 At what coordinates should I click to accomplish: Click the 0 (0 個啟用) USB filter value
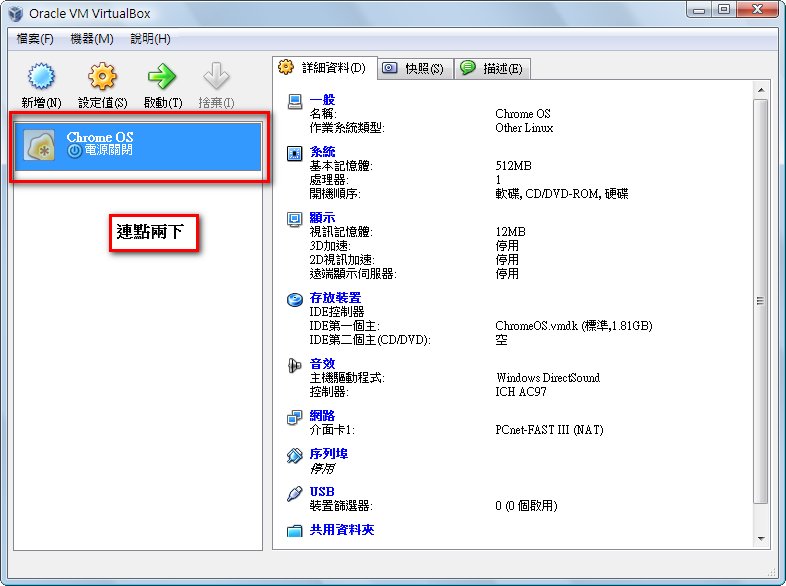(526, 506)
